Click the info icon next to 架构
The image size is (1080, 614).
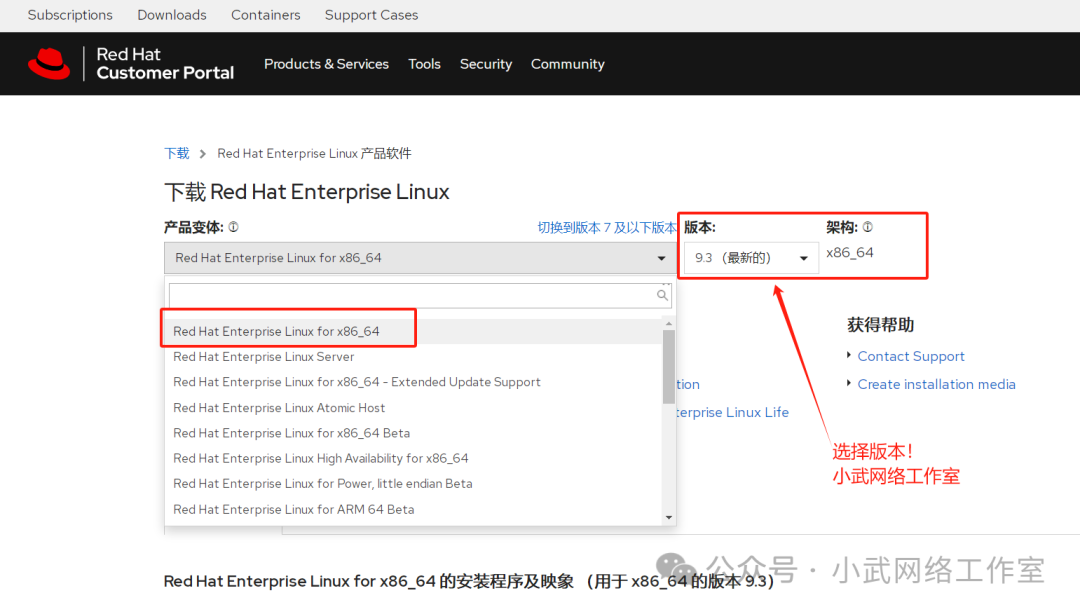click(x=868, y=227)
